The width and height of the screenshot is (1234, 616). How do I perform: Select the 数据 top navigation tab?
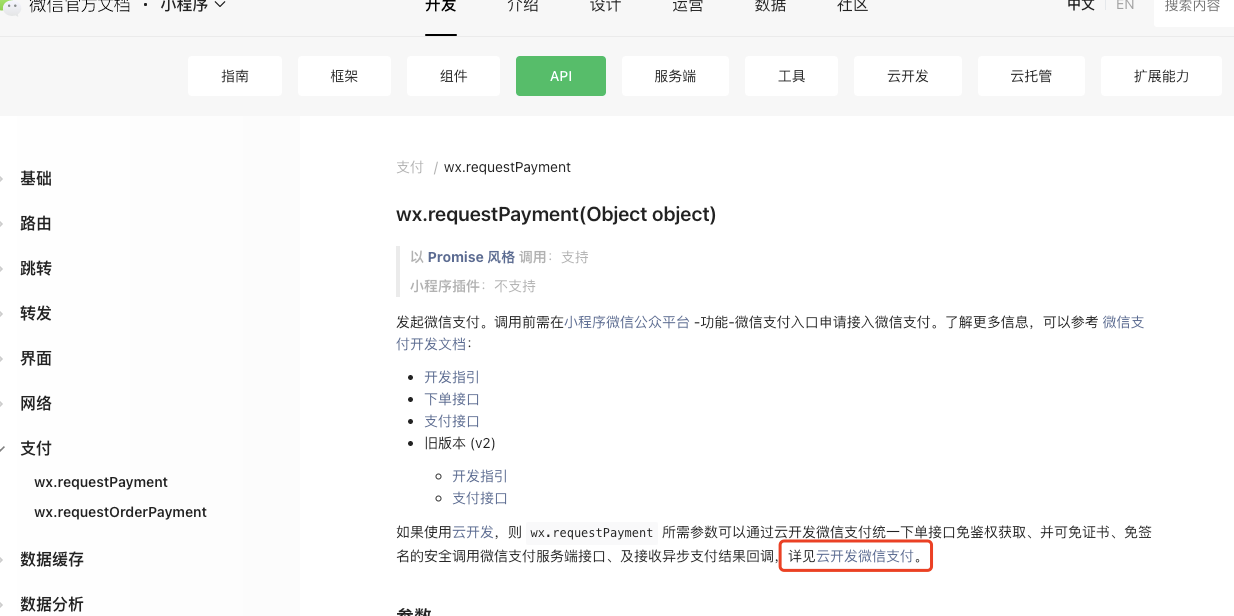pyautogui.click(x=770, y=6)
